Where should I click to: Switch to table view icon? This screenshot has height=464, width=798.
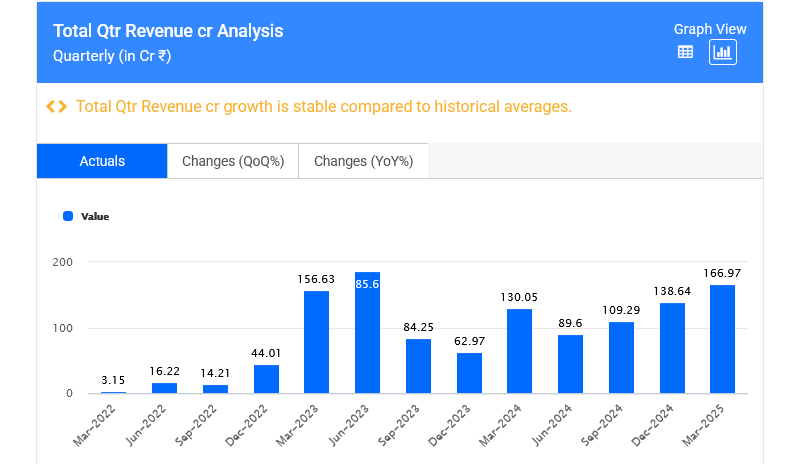click(x=685, y=52)
